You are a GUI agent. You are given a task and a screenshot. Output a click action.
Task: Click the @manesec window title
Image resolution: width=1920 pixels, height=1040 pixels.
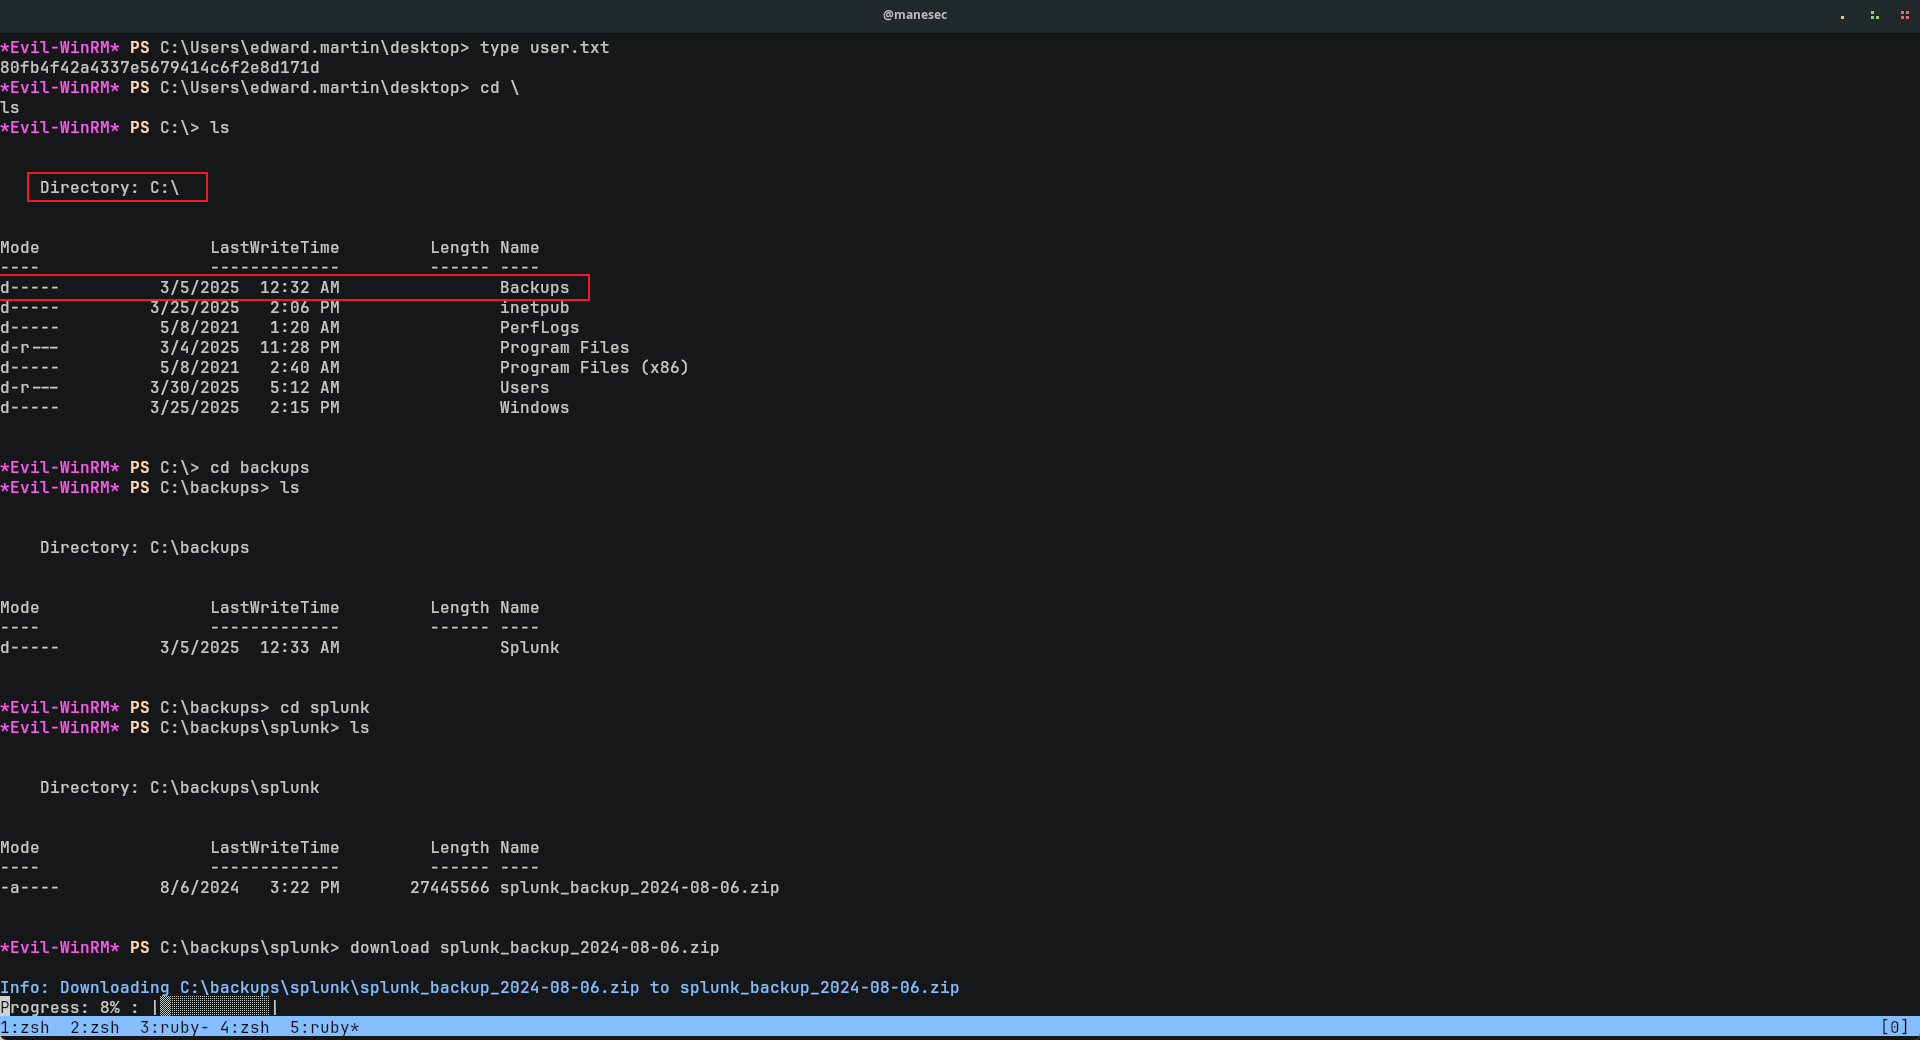(914, 15)
